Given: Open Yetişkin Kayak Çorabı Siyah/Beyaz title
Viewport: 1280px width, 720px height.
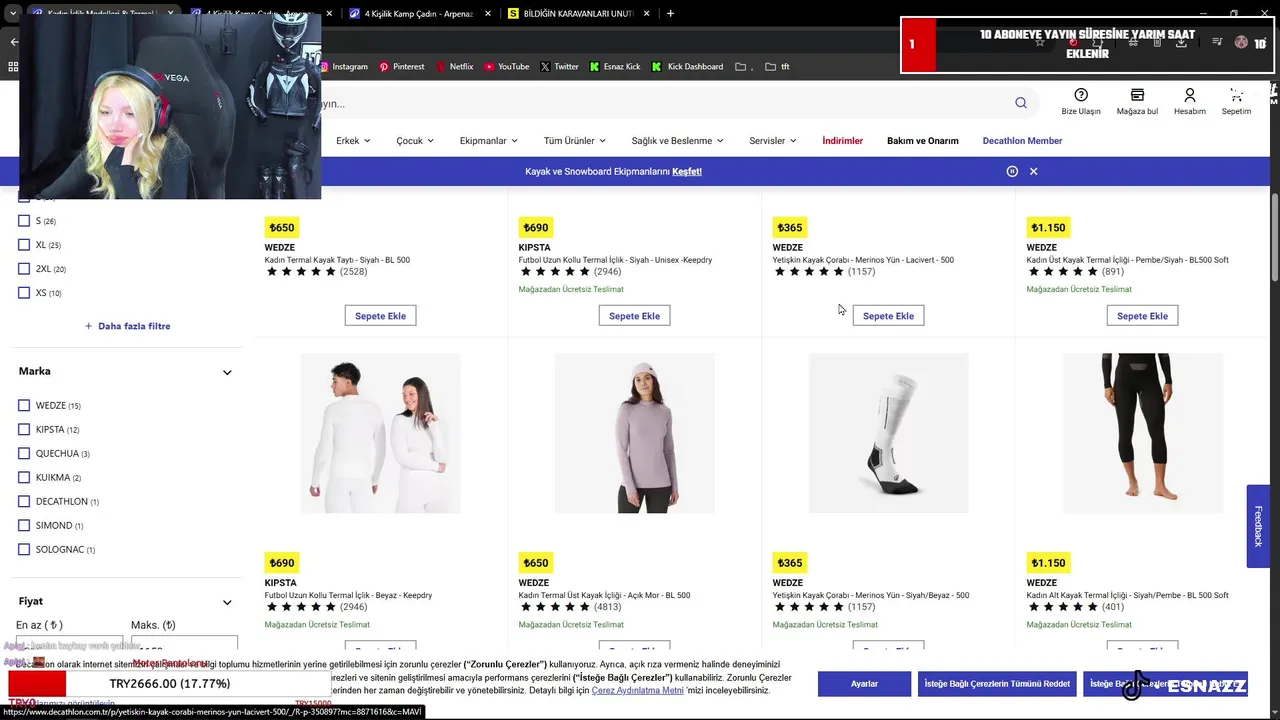Looking at the screenshot, I should [x=870, y=595].
